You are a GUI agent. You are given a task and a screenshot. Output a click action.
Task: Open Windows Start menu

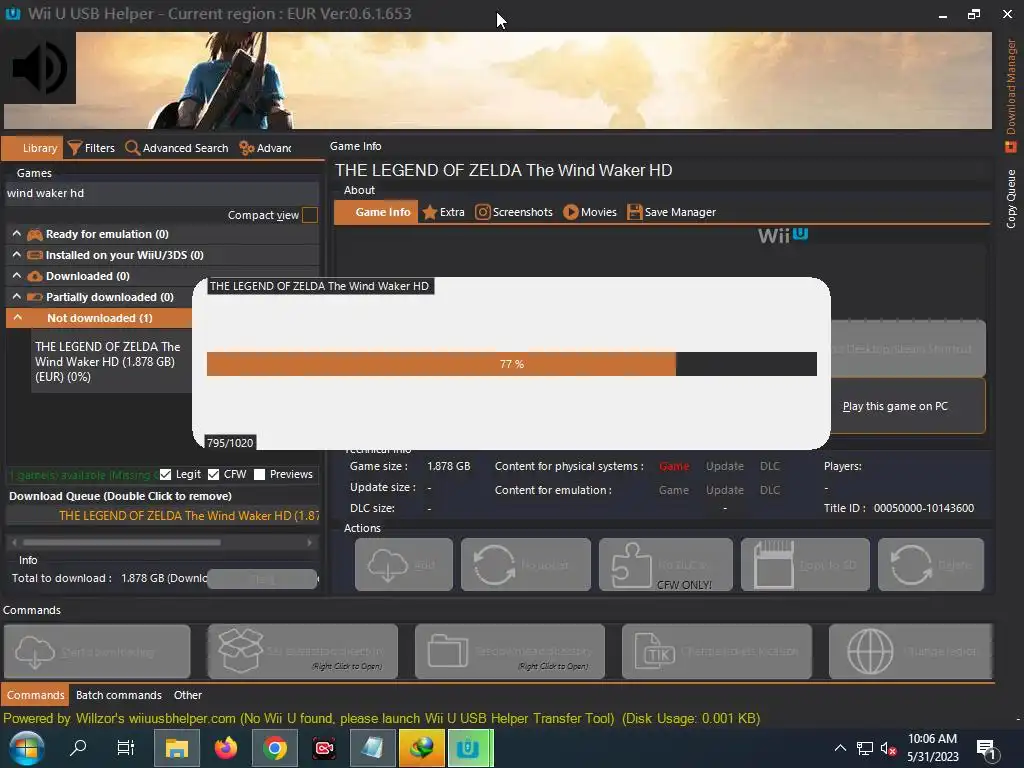coord(26,748)
